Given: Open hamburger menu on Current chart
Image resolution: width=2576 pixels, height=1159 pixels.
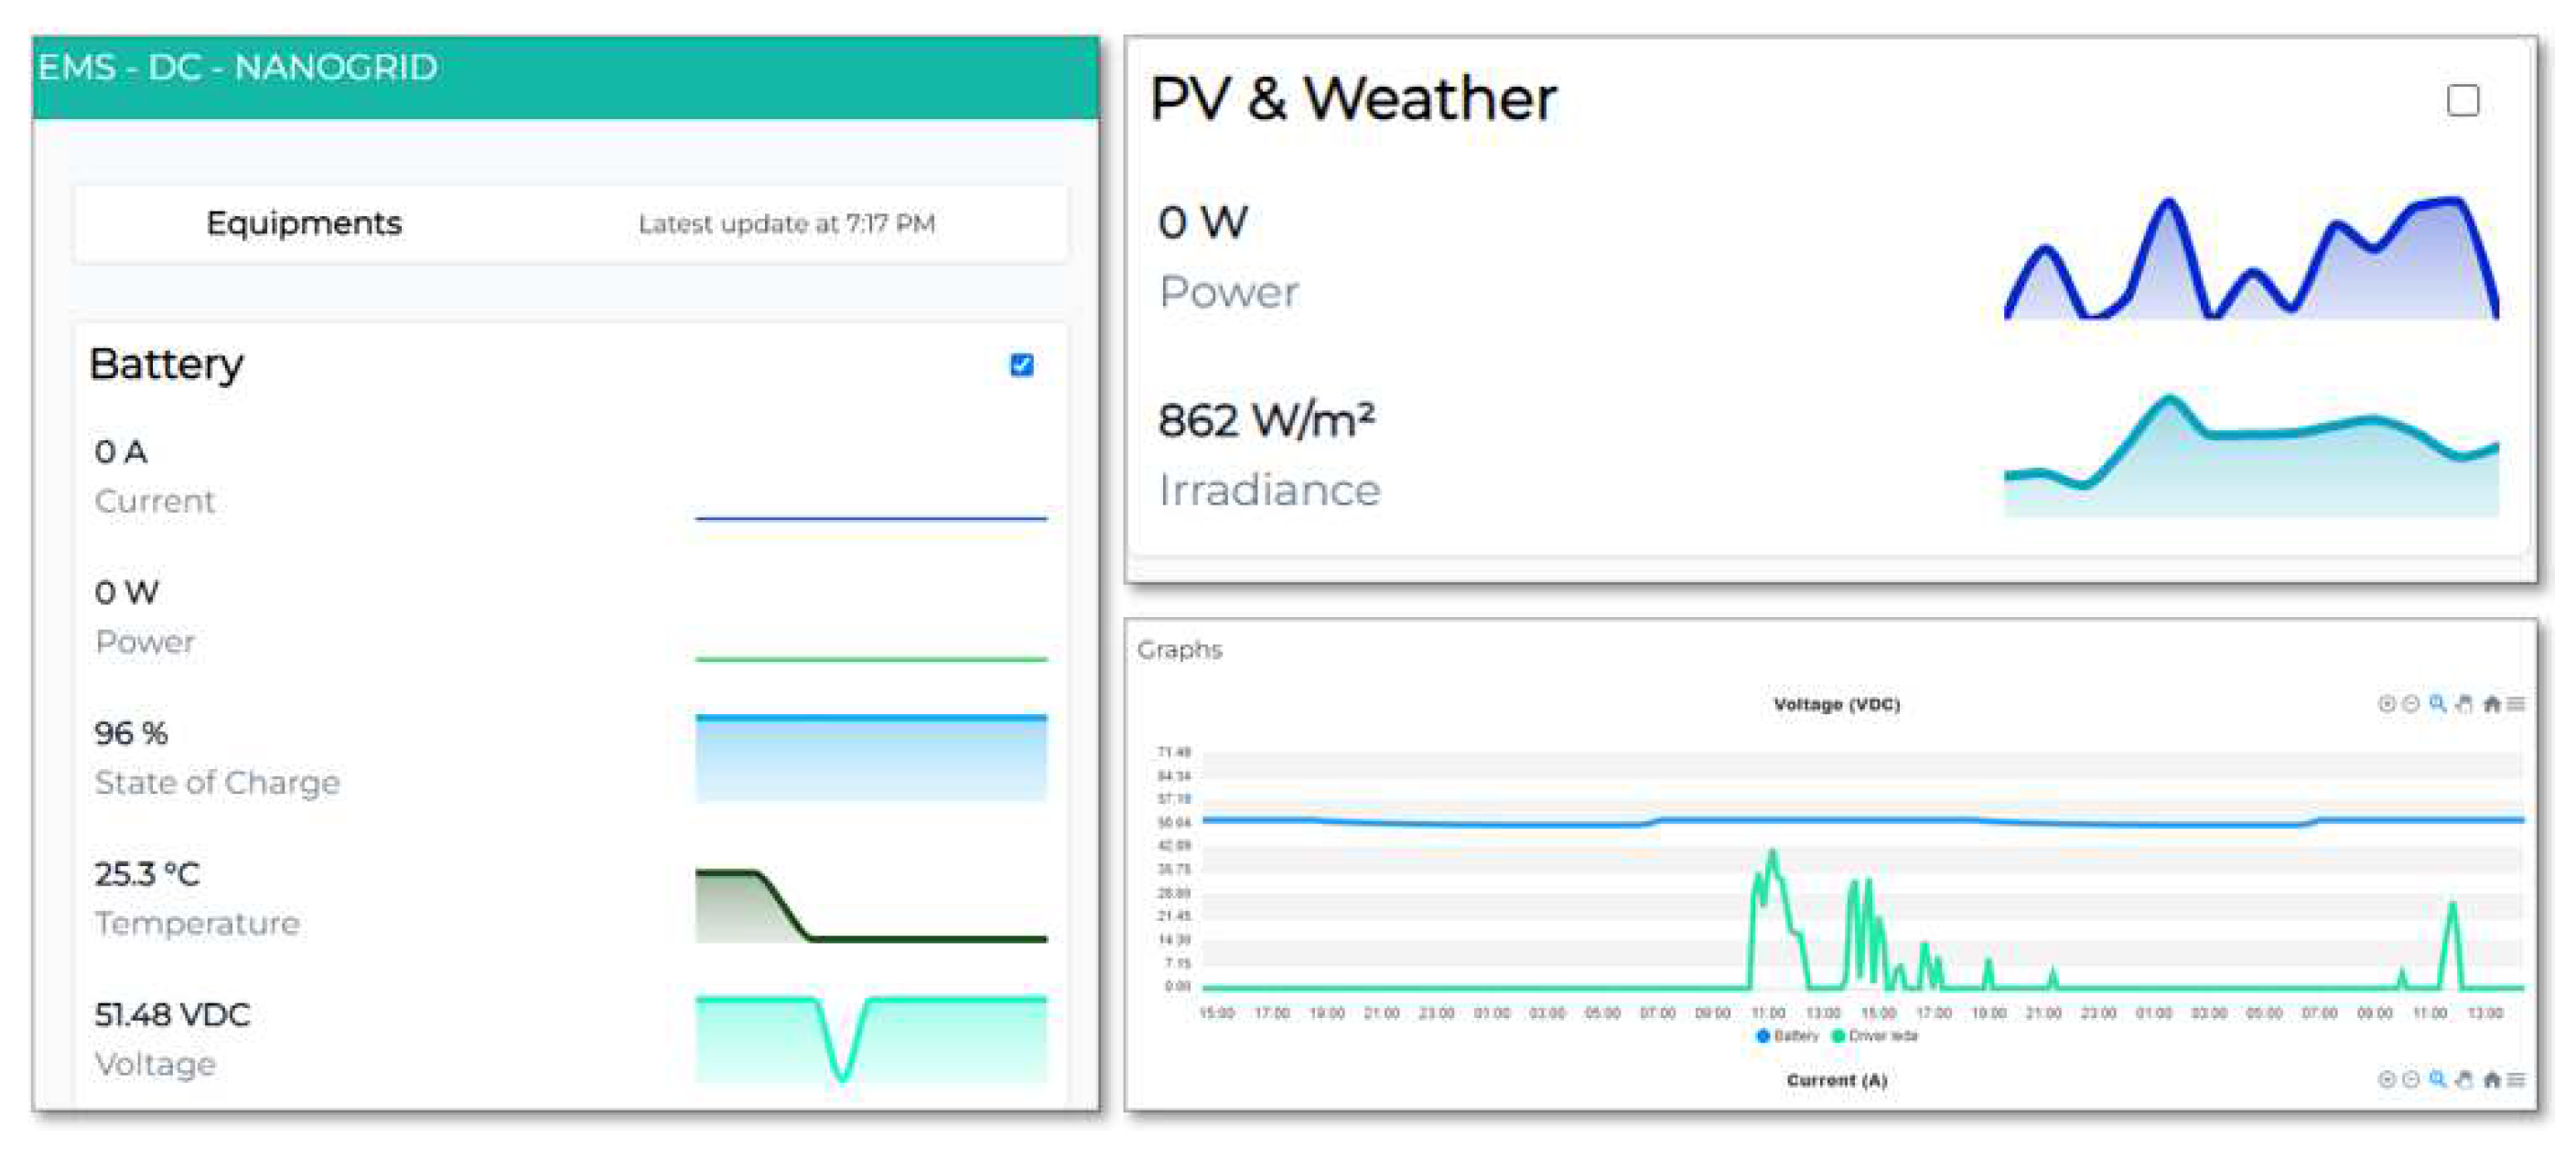Looking at the screenshot, I should [x=2517, y=1079].
